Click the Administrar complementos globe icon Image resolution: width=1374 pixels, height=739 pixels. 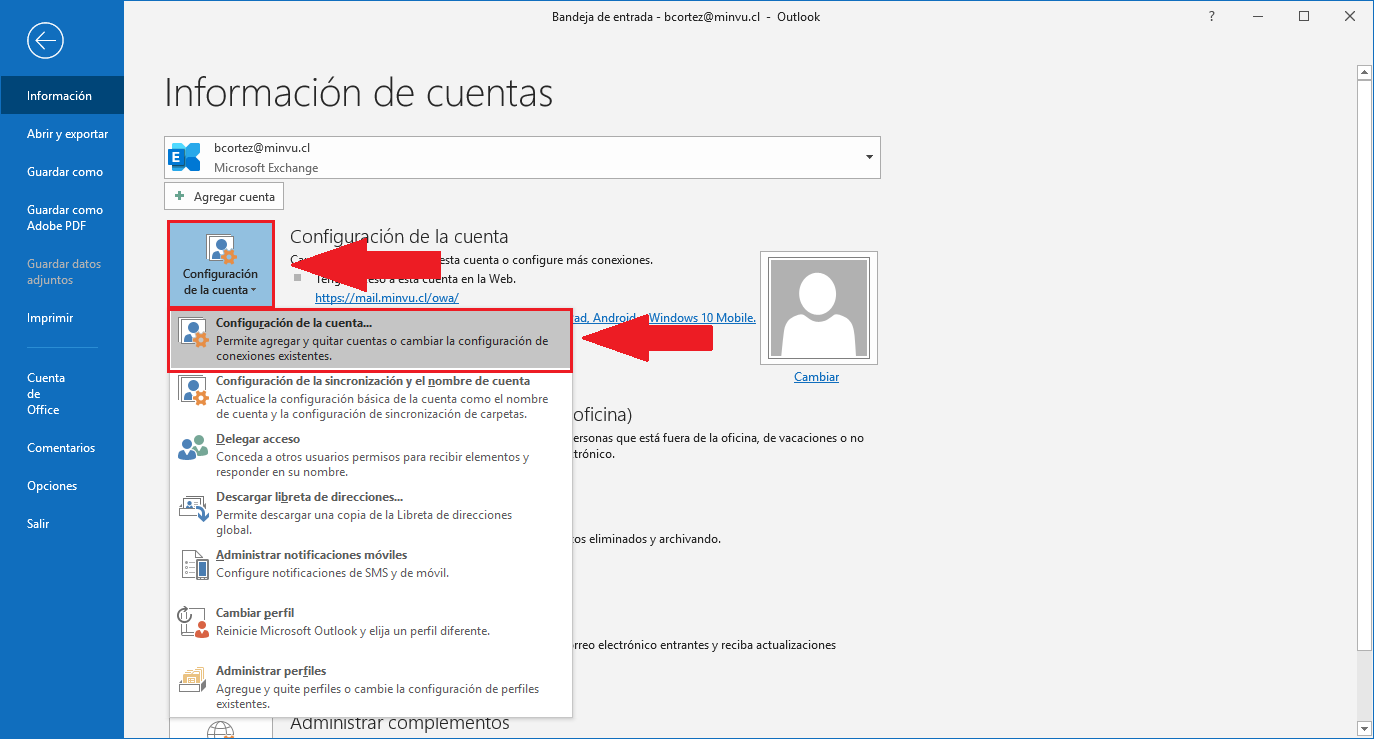coord(220,730)
